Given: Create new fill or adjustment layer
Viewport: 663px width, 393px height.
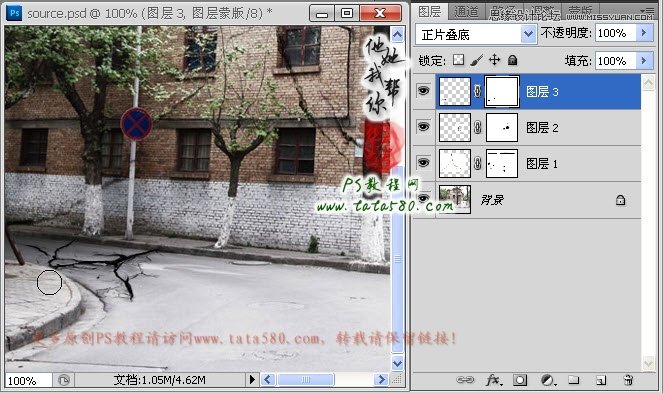Looking at the screenshot, I should [x=548, y=380].
